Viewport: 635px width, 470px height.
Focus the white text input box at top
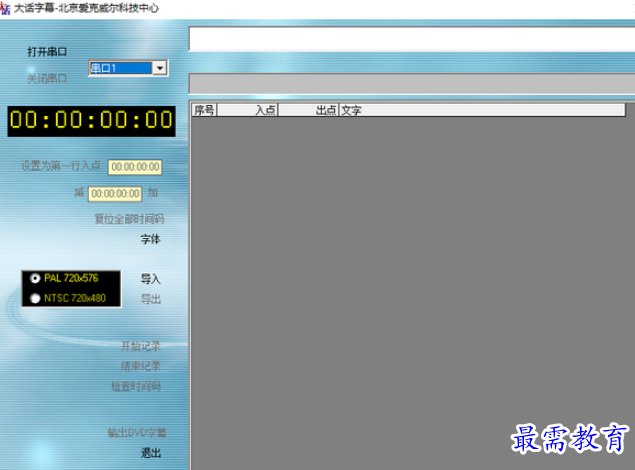[x=412, y=39]
